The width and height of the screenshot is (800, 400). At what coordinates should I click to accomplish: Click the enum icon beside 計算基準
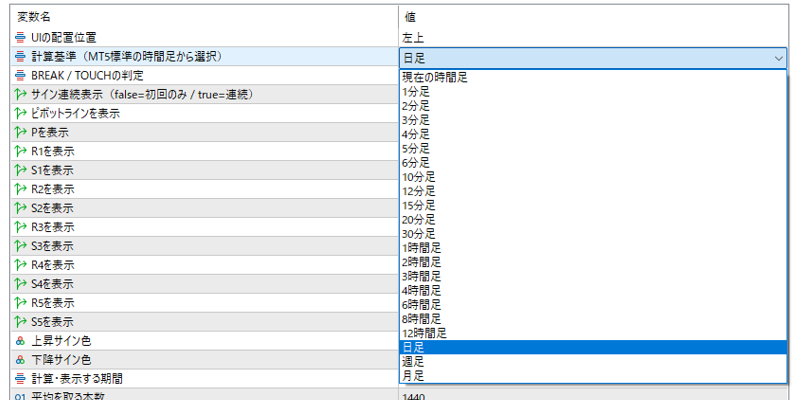[20, 57]
